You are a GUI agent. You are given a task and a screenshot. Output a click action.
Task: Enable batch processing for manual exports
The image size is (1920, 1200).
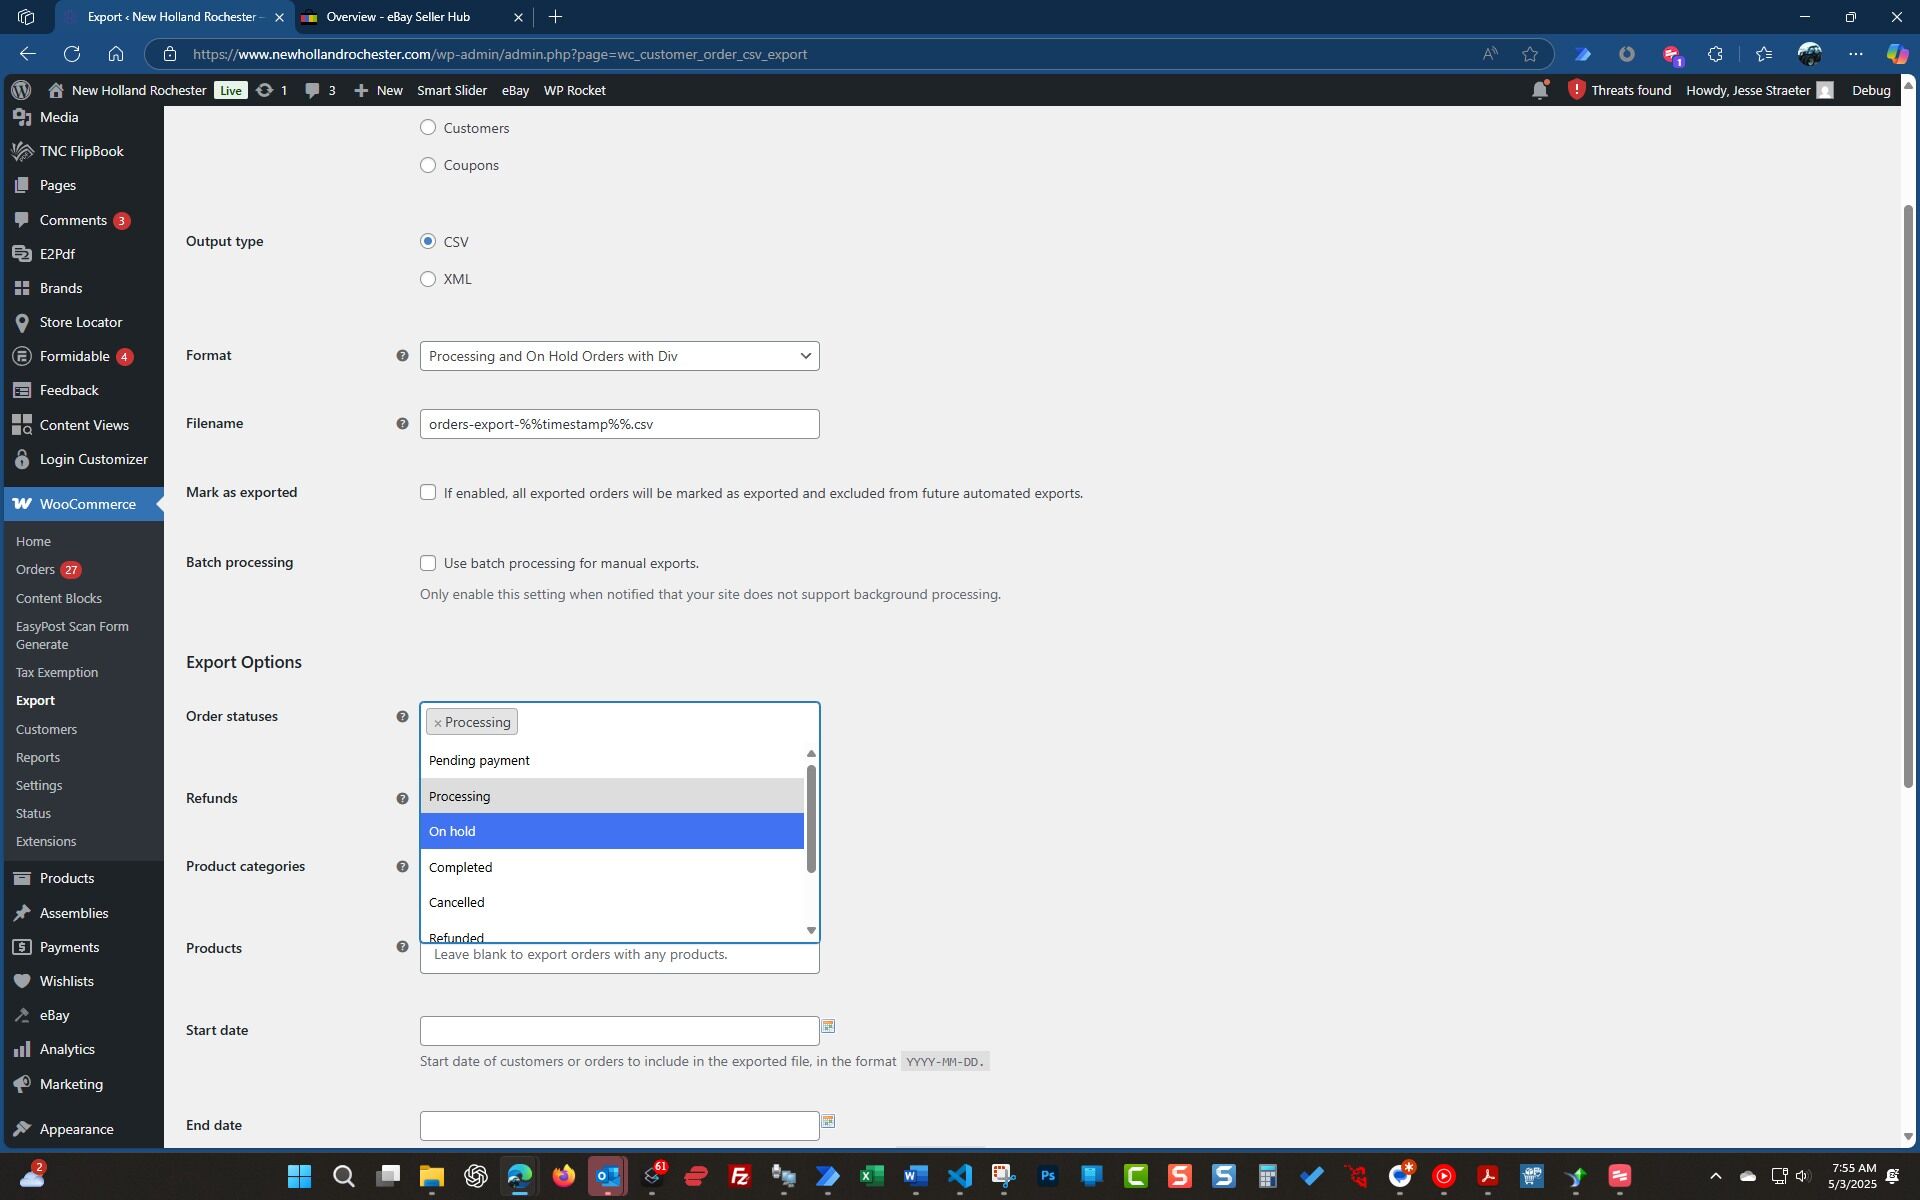pyautogui.click(x=428, y=564)
